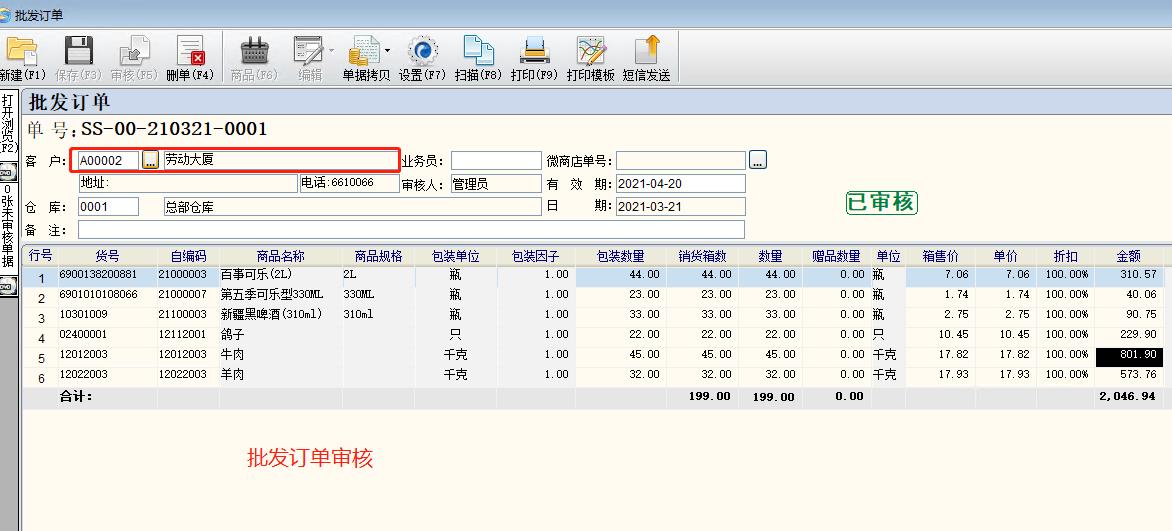Image resolution: width=1172 pixels, height=531 pixels.
Task: Click the 单价 column header
Action: click(1005, 256)
